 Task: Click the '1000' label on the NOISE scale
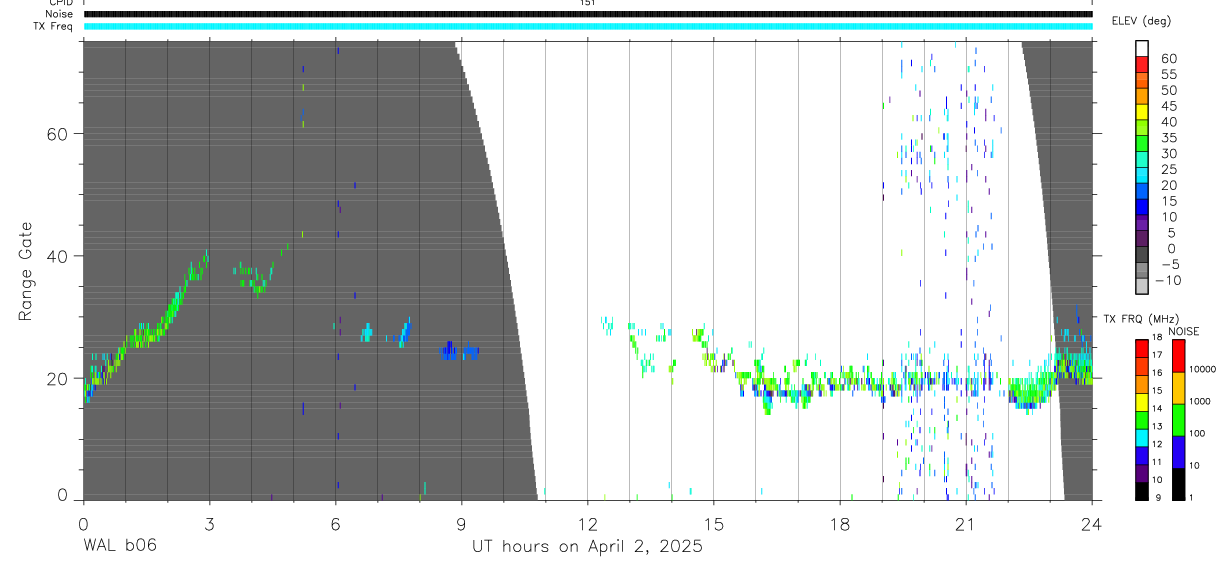1200,401
